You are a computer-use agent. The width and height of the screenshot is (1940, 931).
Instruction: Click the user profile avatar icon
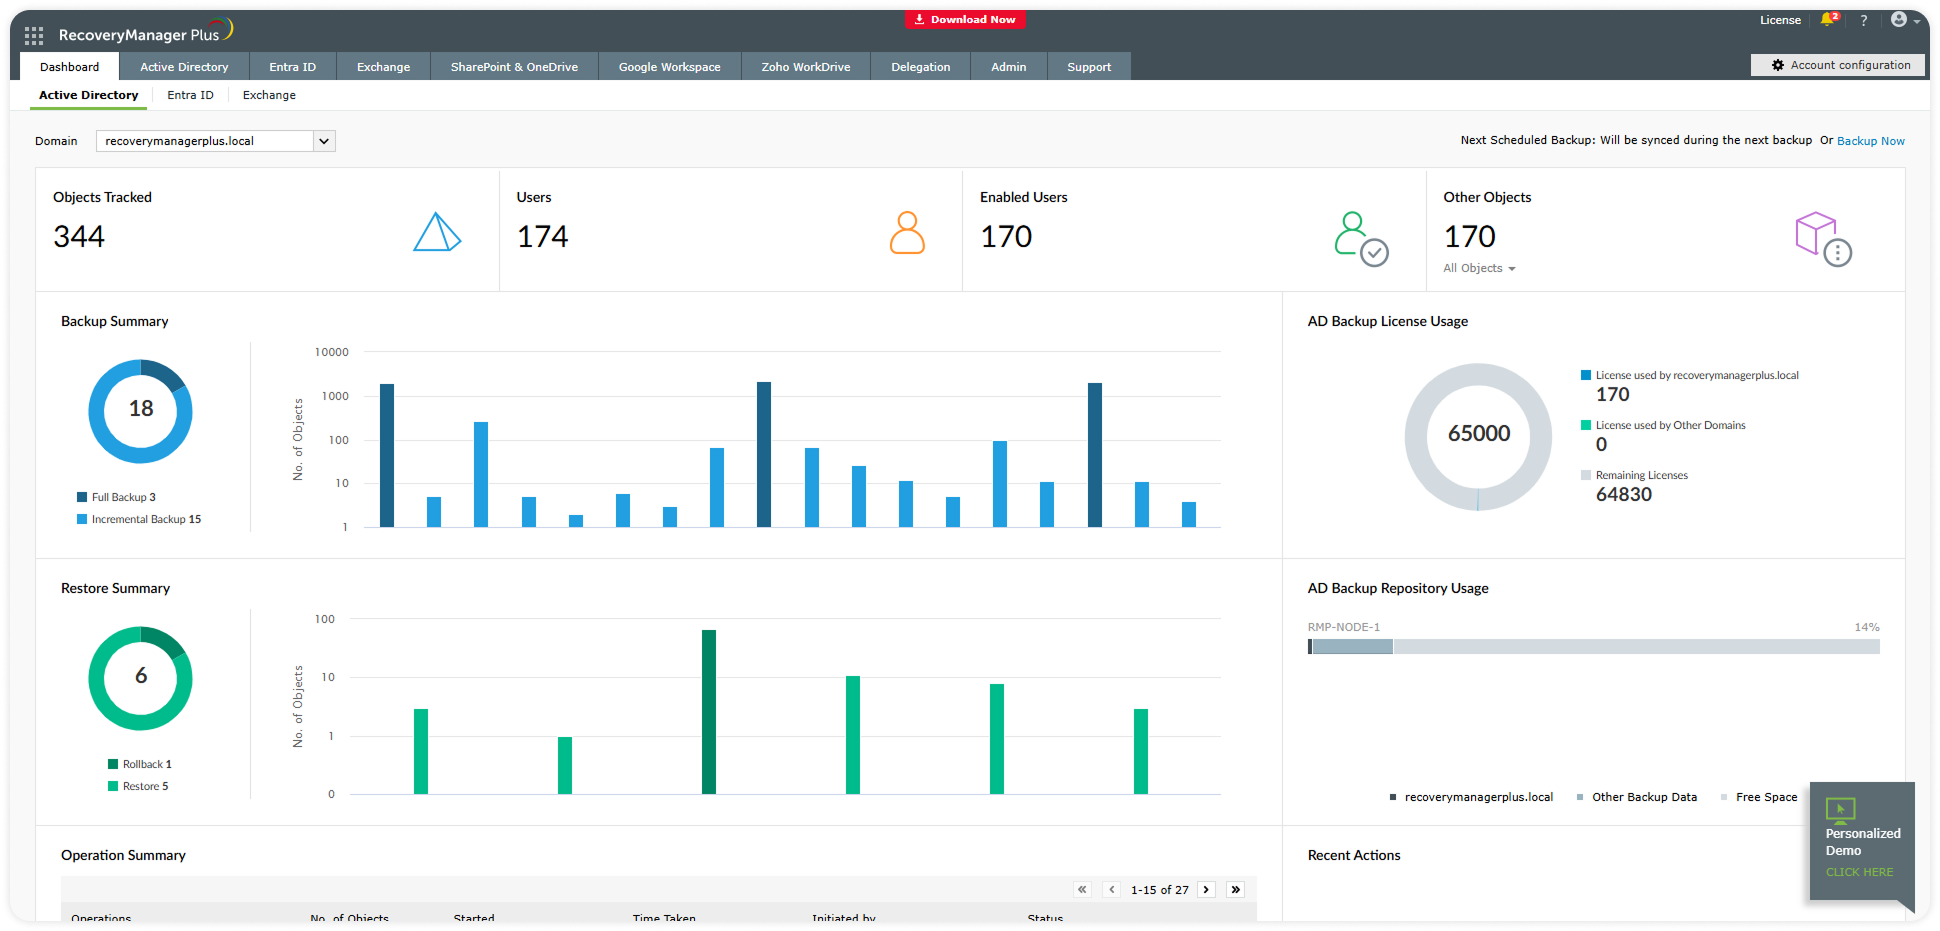click(1899, 20)
